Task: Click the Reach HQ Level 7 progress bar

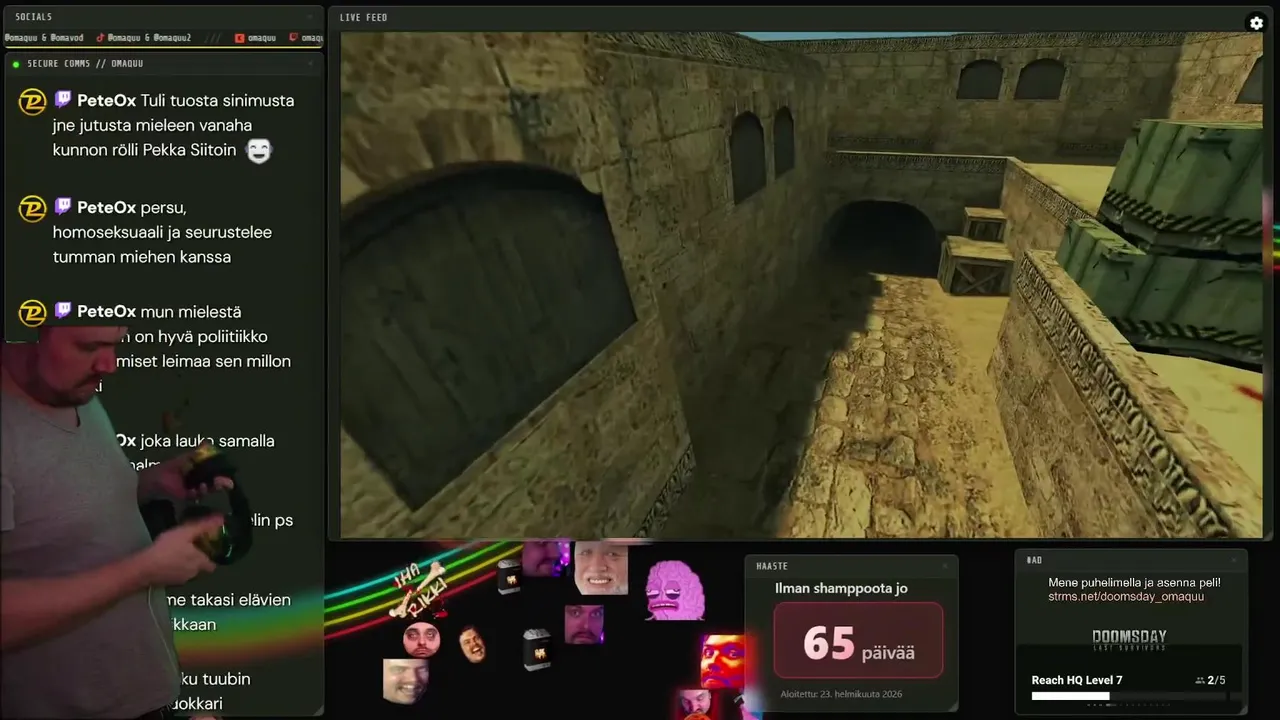Action: (x=1128, y=696)
